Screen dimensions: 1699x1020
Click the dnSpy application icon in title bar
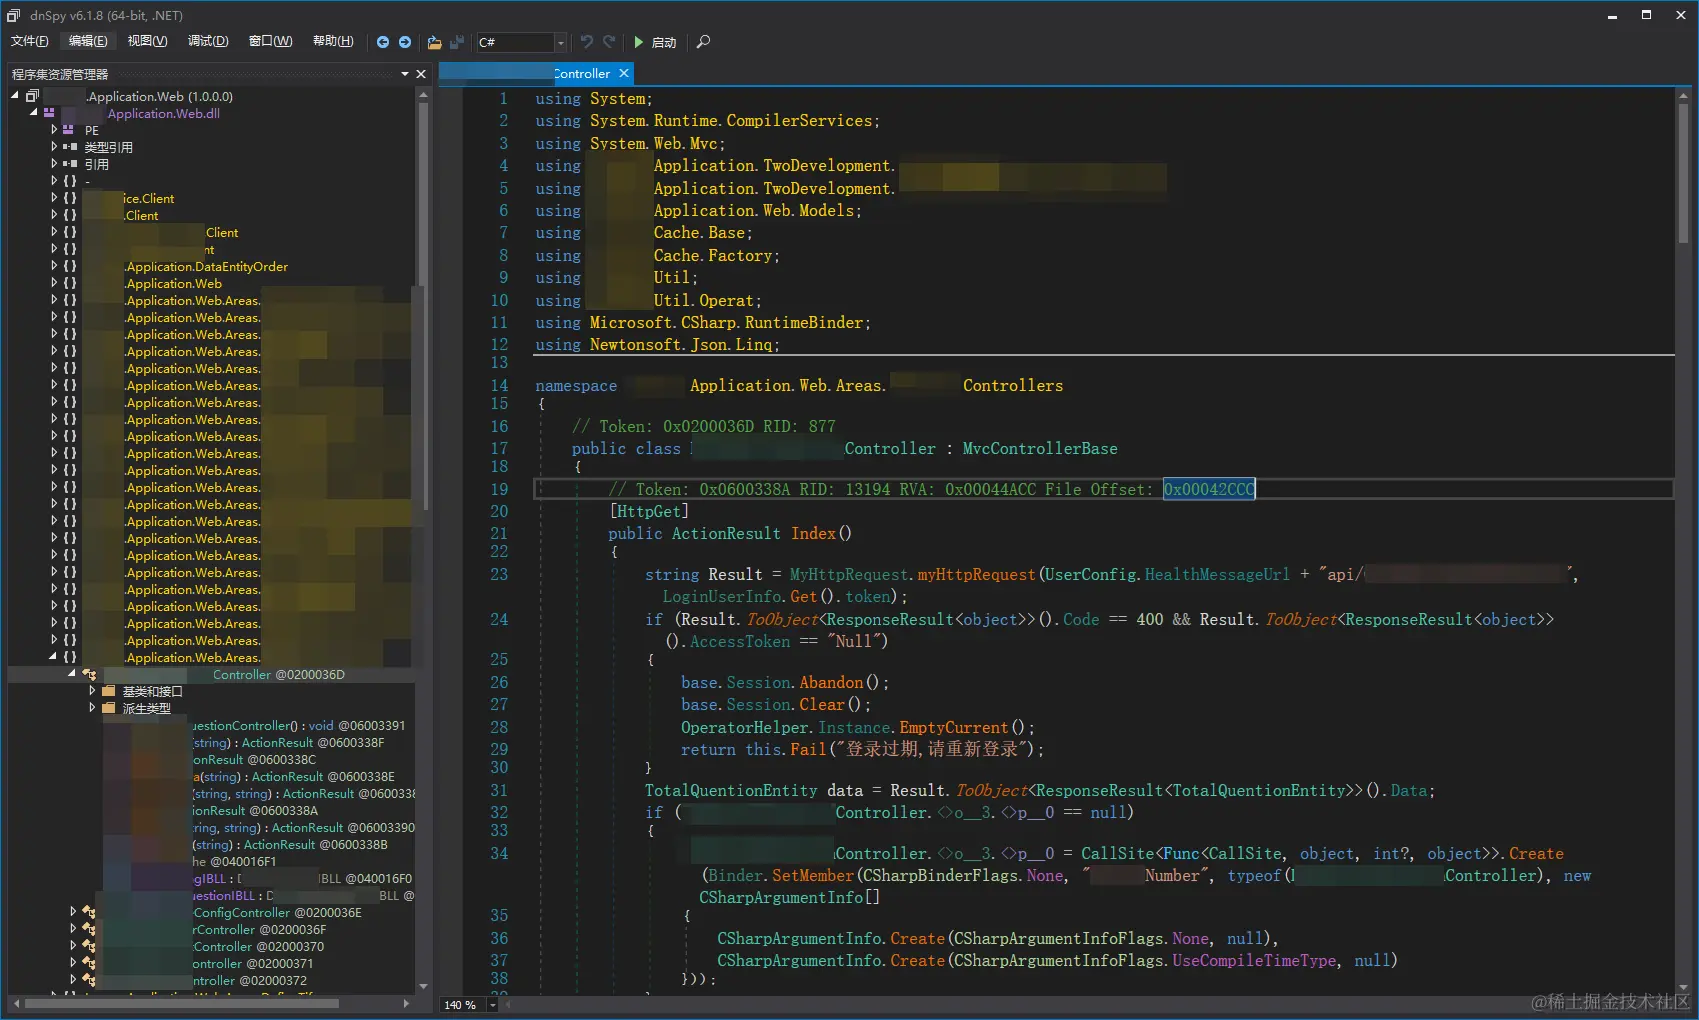coord(14,15)
